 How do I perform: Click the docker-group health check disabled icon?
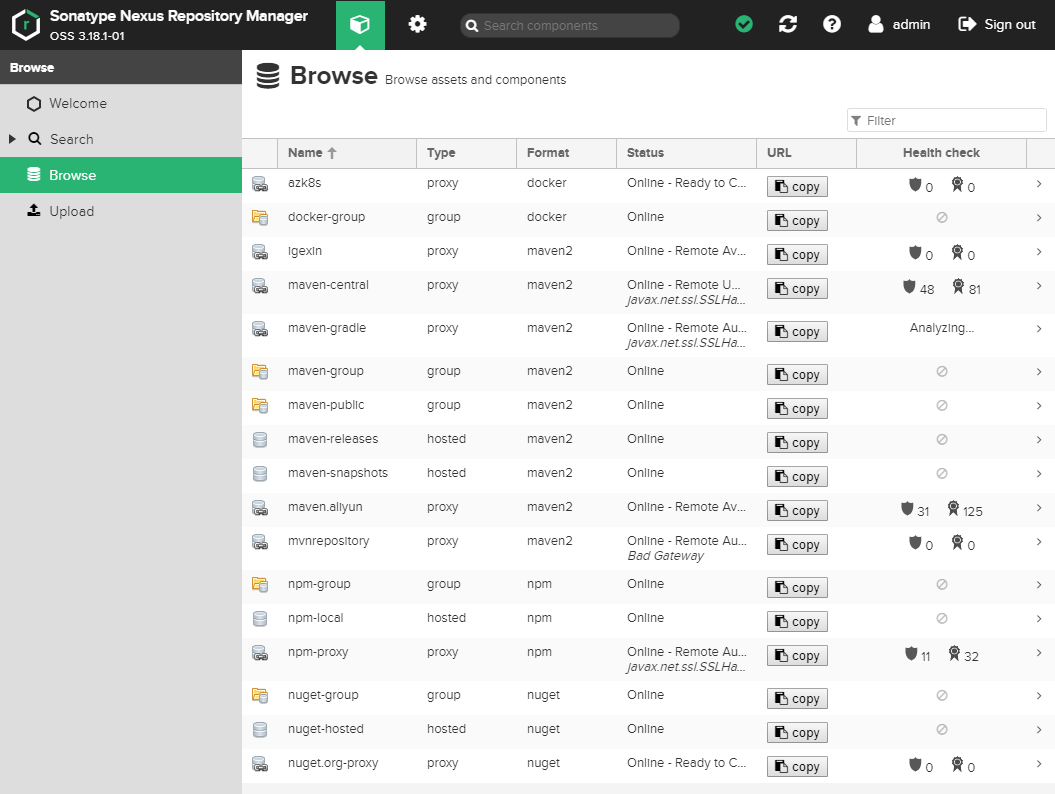(x=942, y=217)
